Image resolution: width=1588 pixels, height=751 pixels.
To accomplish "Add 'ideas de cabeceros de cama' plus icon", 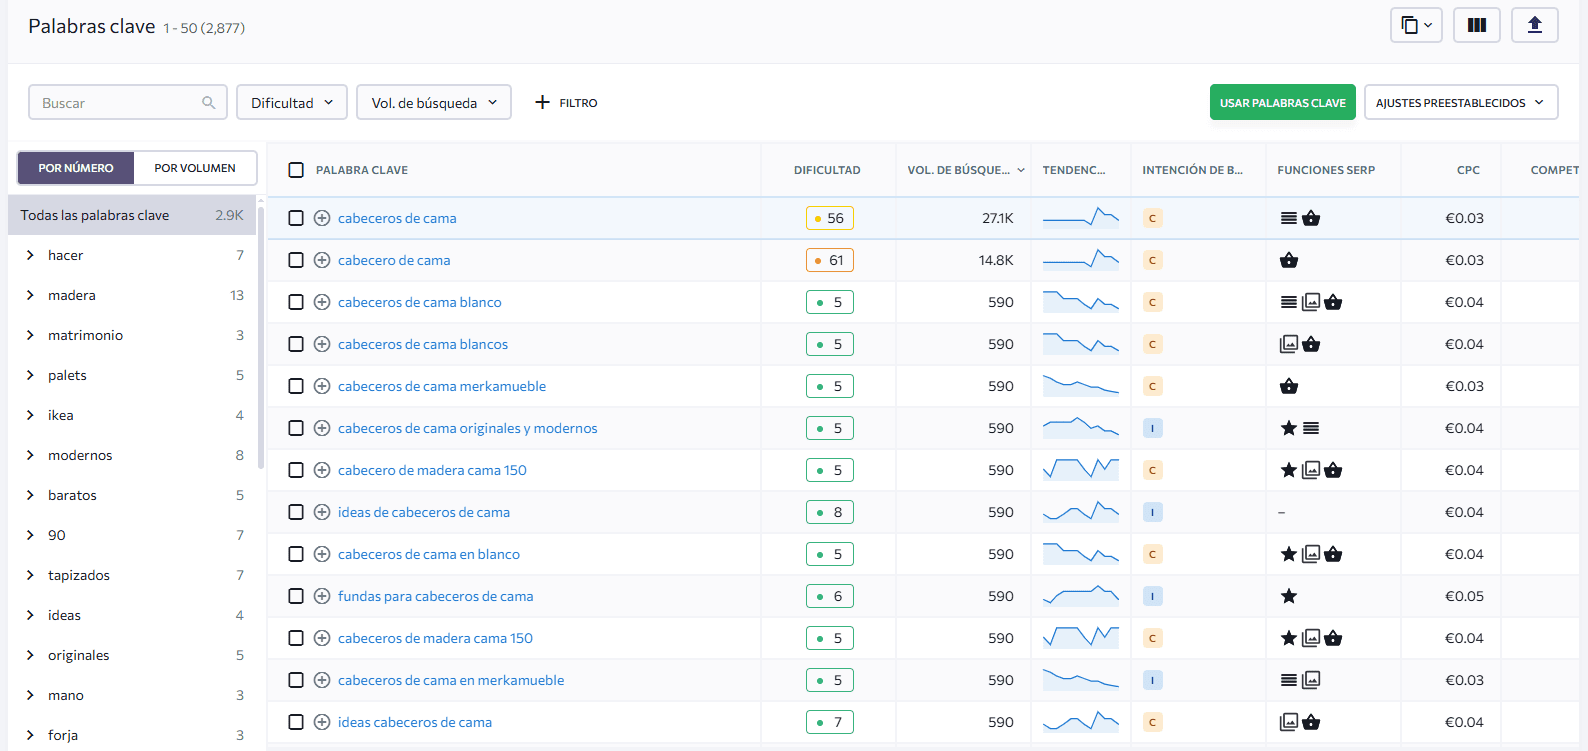I will [x=322, y=512].
